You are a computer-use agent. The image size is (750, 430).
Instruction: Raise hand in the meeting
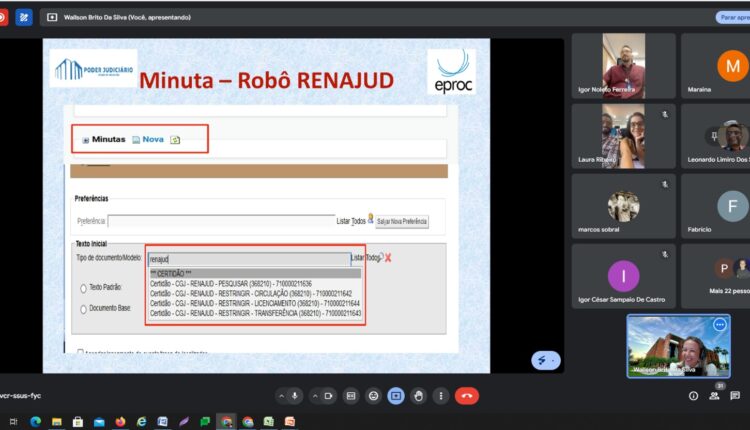point(419,395)
